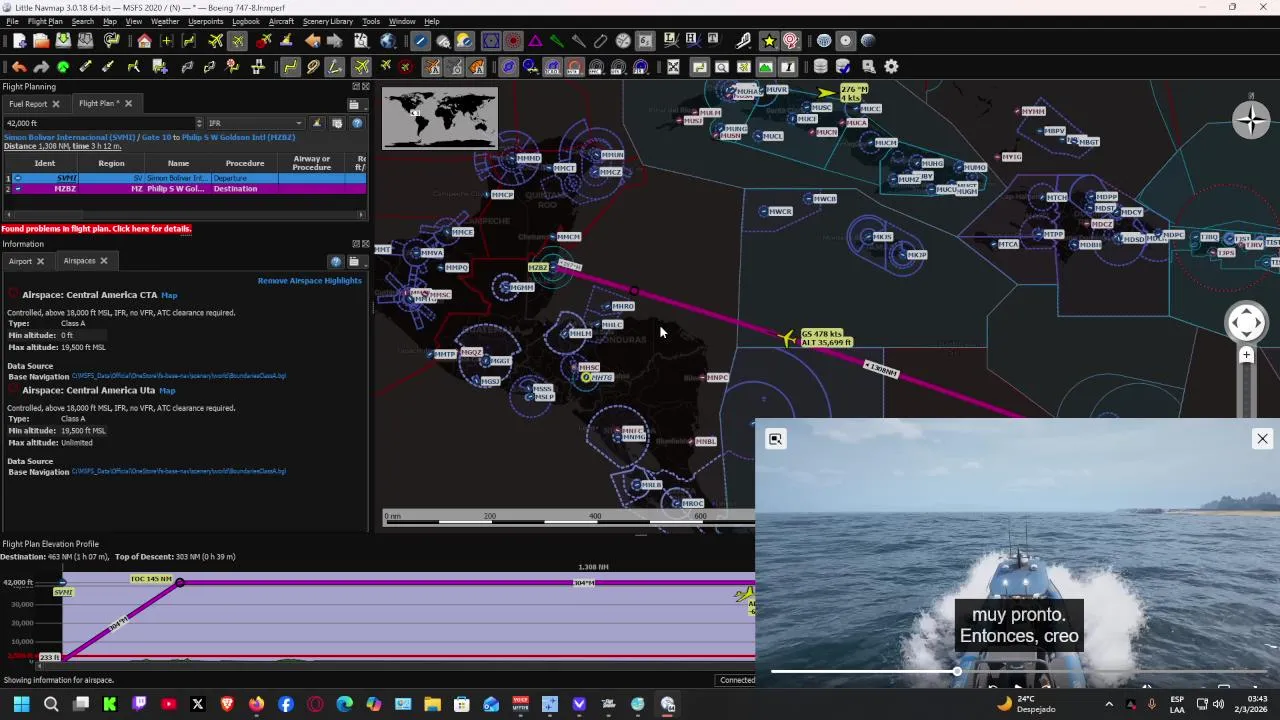Open the Userpoints menu
The height and width of the screenshot is (720, 1280).
(x=205, y=21)
